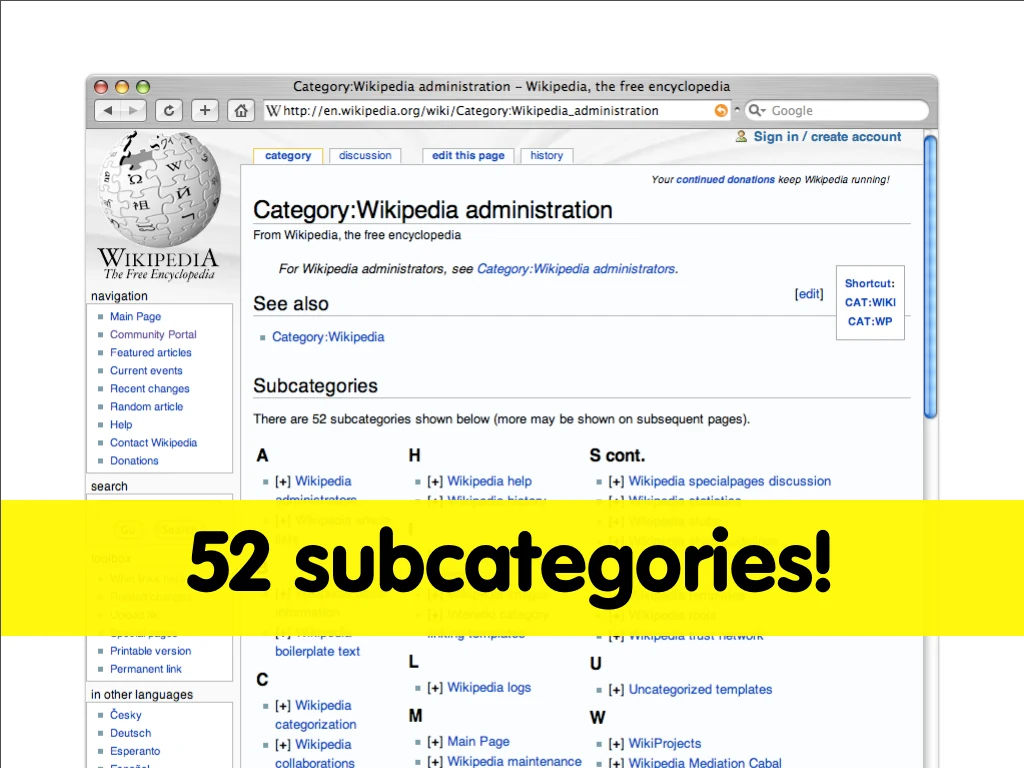Expand Wikipedia logs subcategory [+]
Screen dimensions: 1024x768
click(435, 688)
